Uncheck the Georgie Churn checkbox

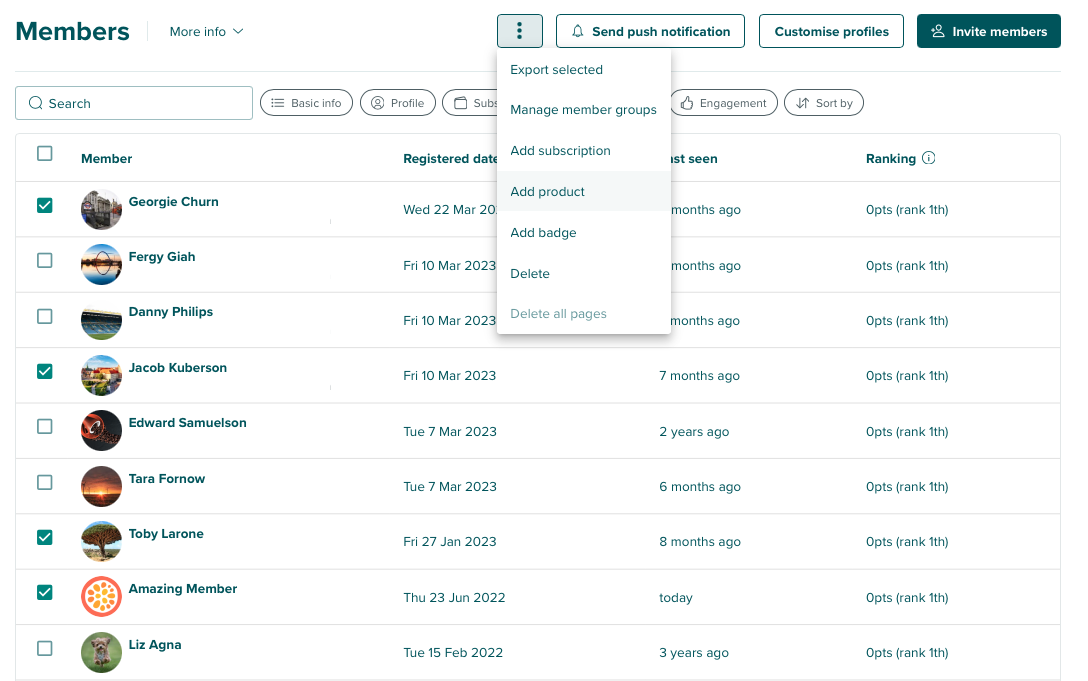(x=45, y=205)
